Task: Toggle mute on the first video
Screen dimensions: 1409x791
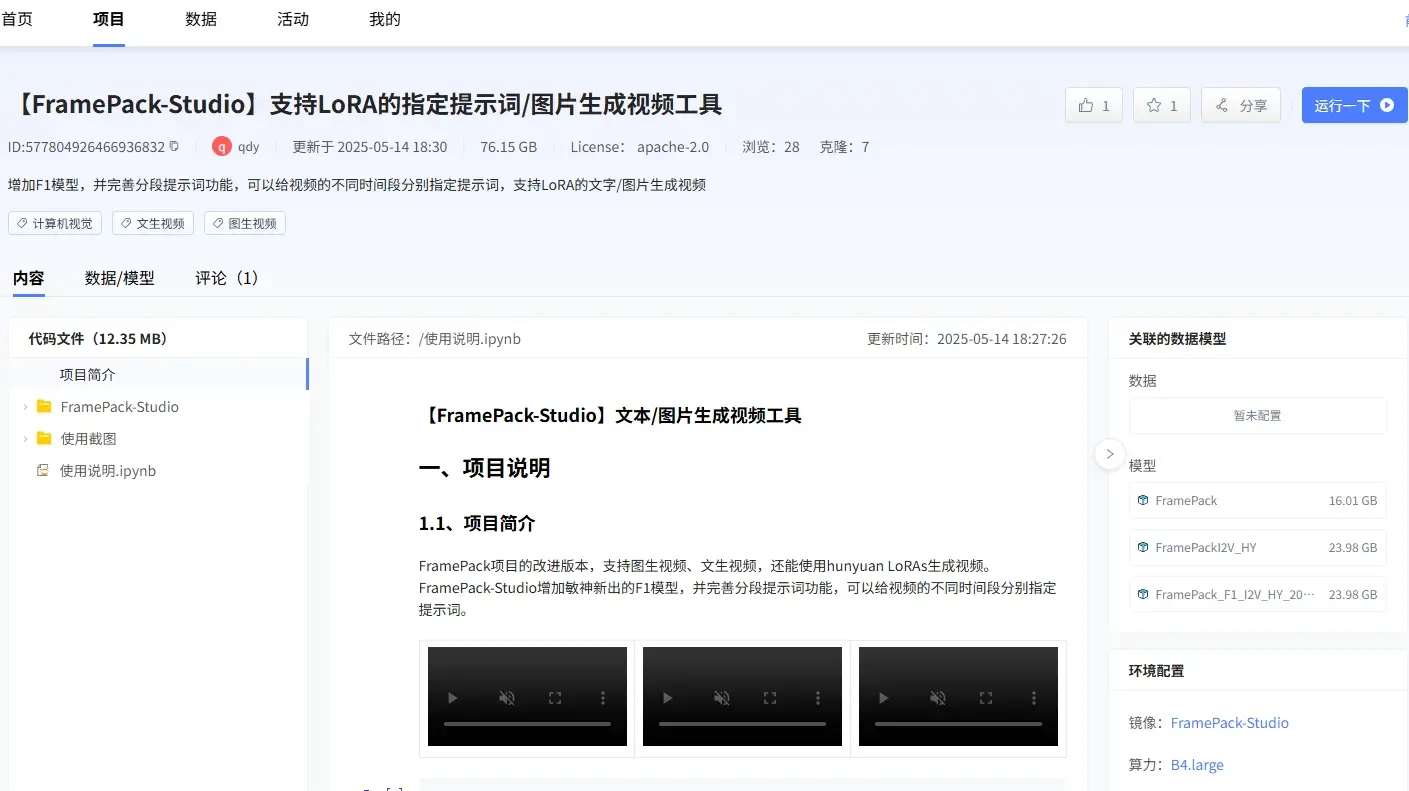Action: 507,698
